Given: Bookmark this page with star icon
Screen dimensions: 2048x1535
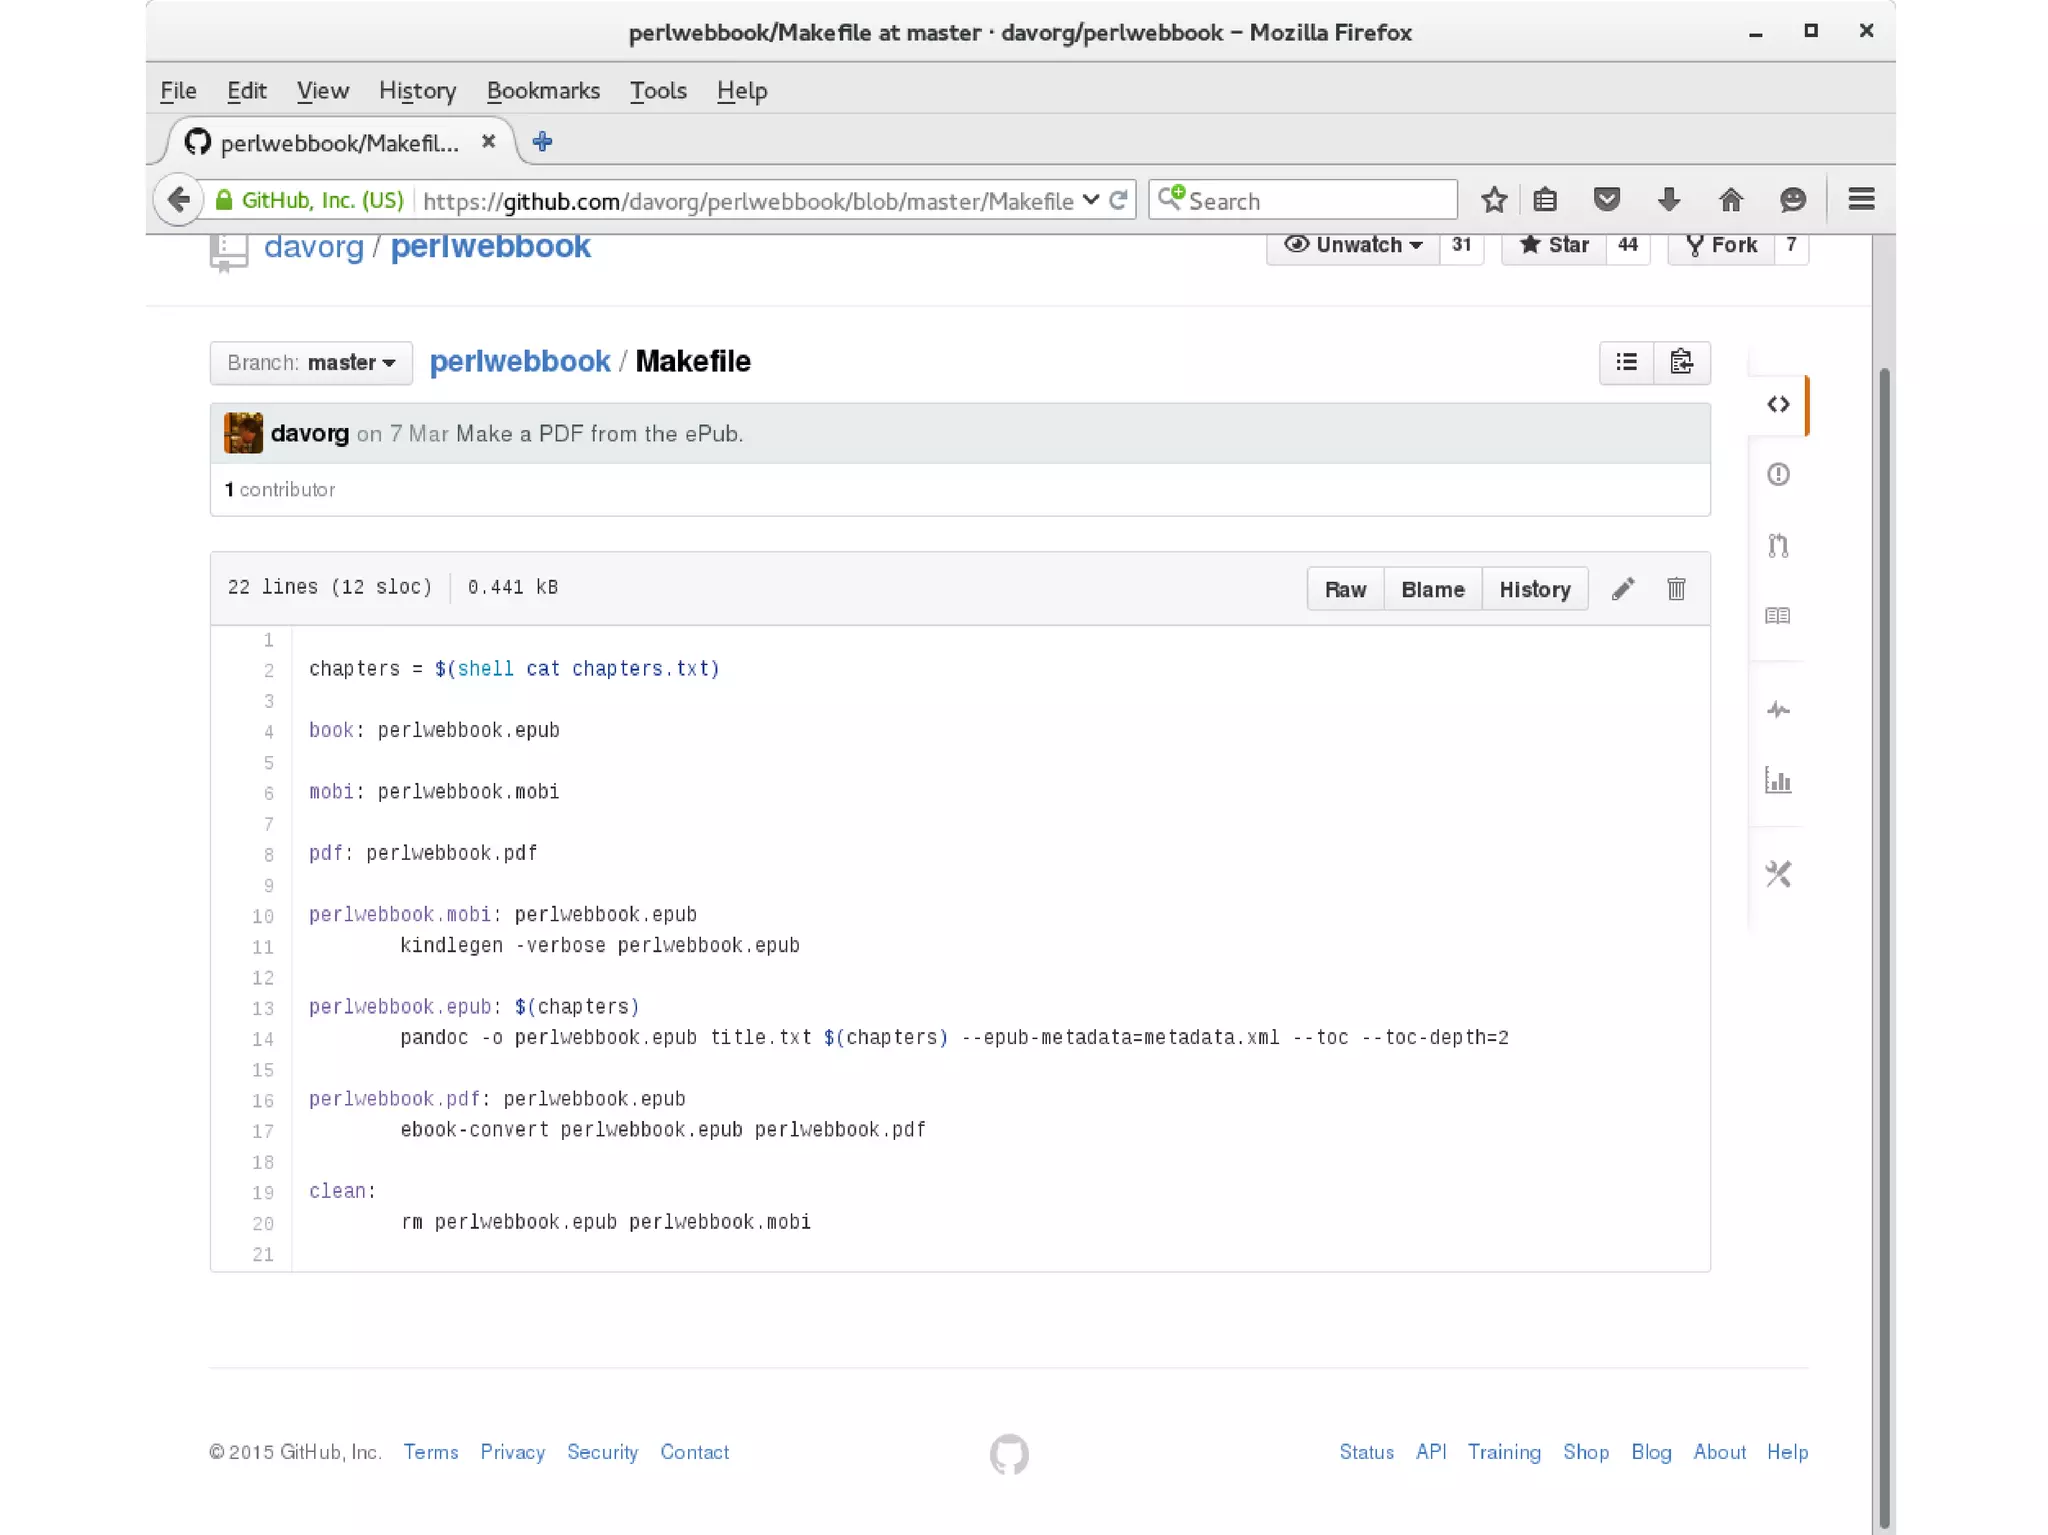Looking at the screenshot, I should point(1494,200).
